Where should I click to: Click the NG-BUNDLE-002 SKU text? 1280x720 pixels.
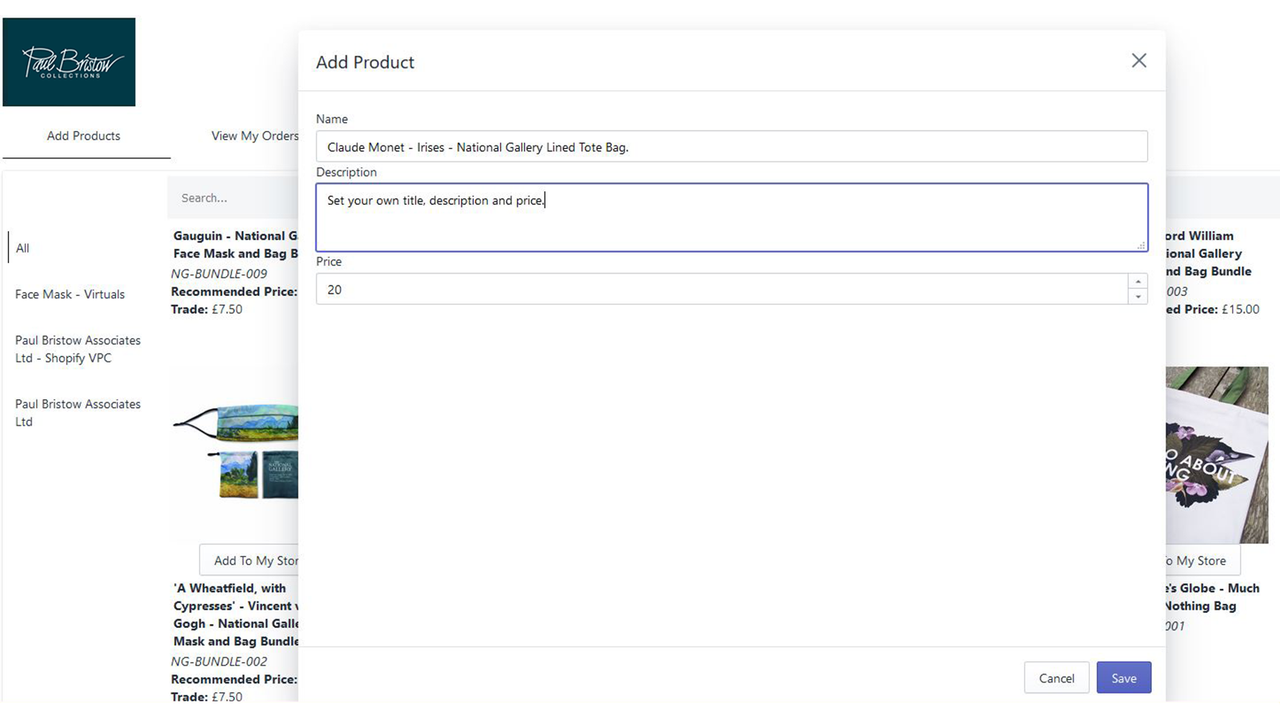pos(219,662)
